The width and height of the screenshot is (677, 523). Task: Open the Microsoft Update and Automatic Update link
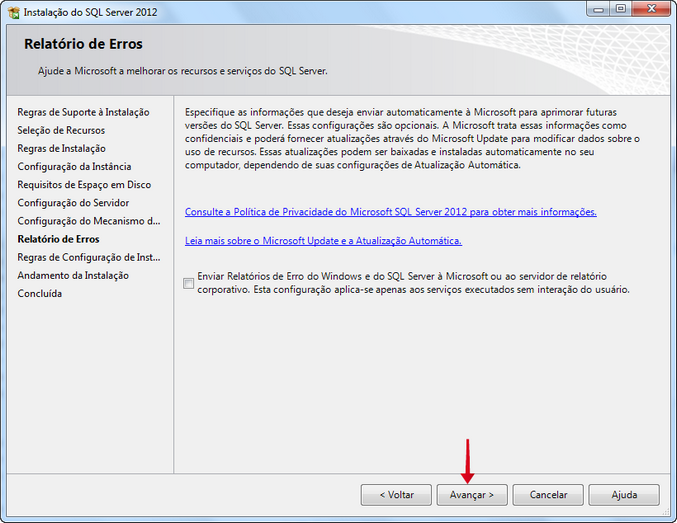[x=323, y=241]
